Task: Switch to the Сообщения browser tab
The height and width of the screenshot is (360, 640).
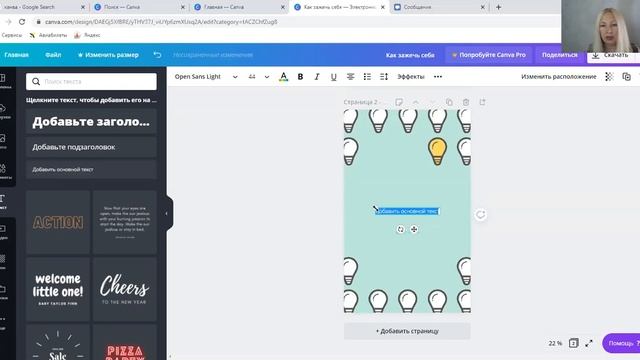Action: [x=439, y=7]
